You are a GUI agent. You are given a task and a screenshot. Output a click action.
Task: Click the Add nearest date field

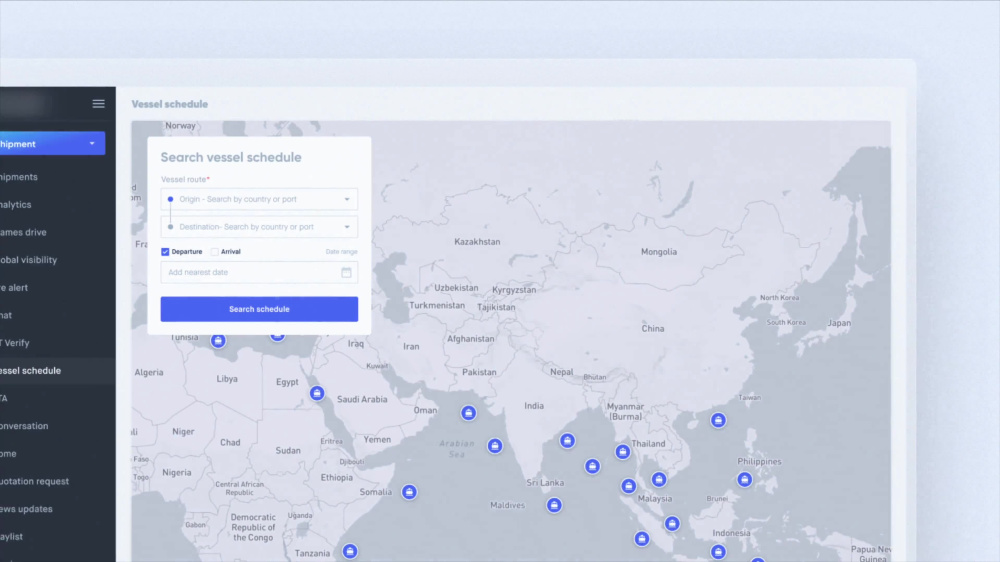(x=259, y=272)
